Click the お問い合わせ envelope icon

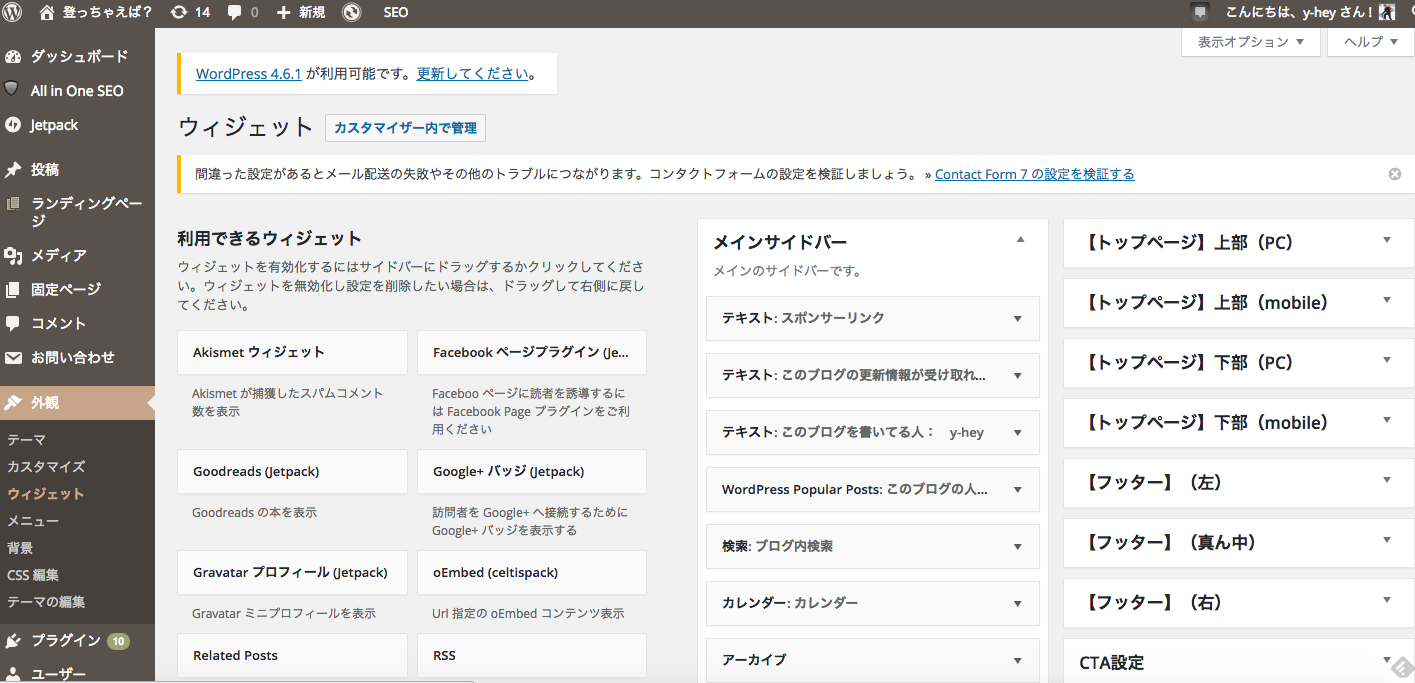pos(13,357)
